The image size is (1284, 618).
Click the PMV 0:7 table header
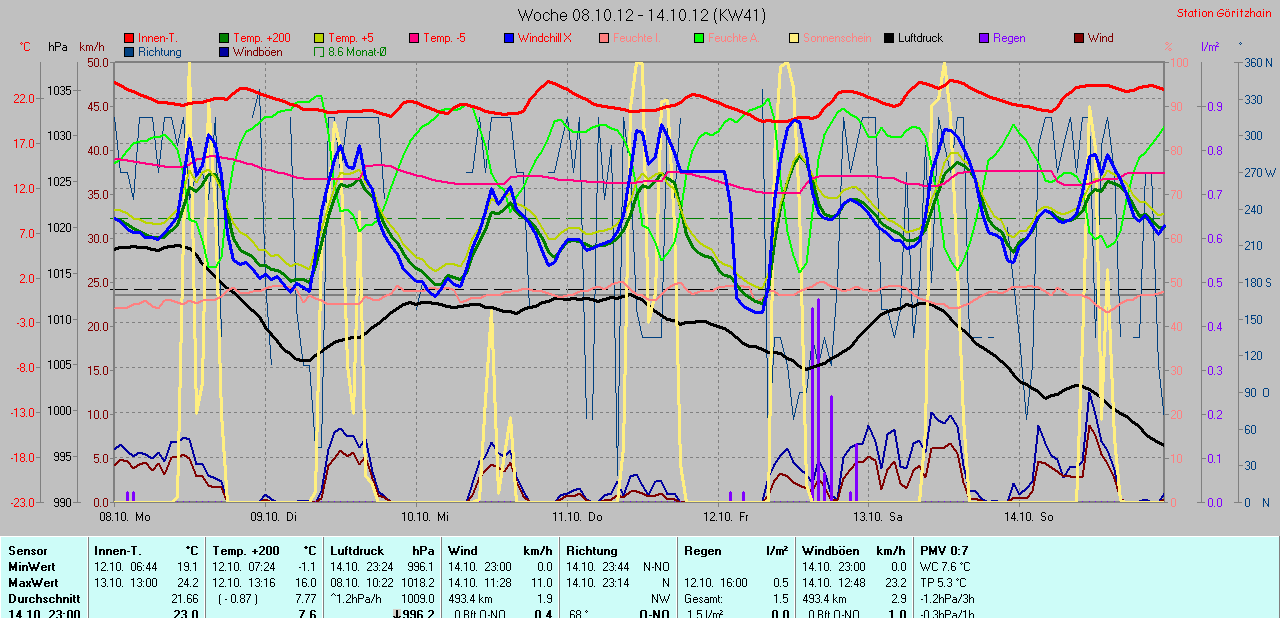pos(945,551)
